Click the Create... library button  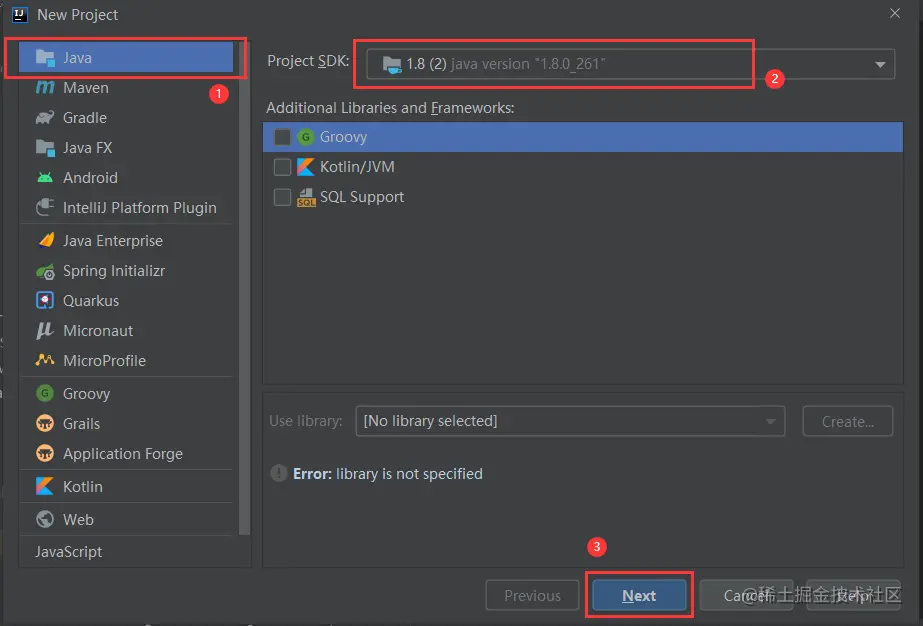848,421
